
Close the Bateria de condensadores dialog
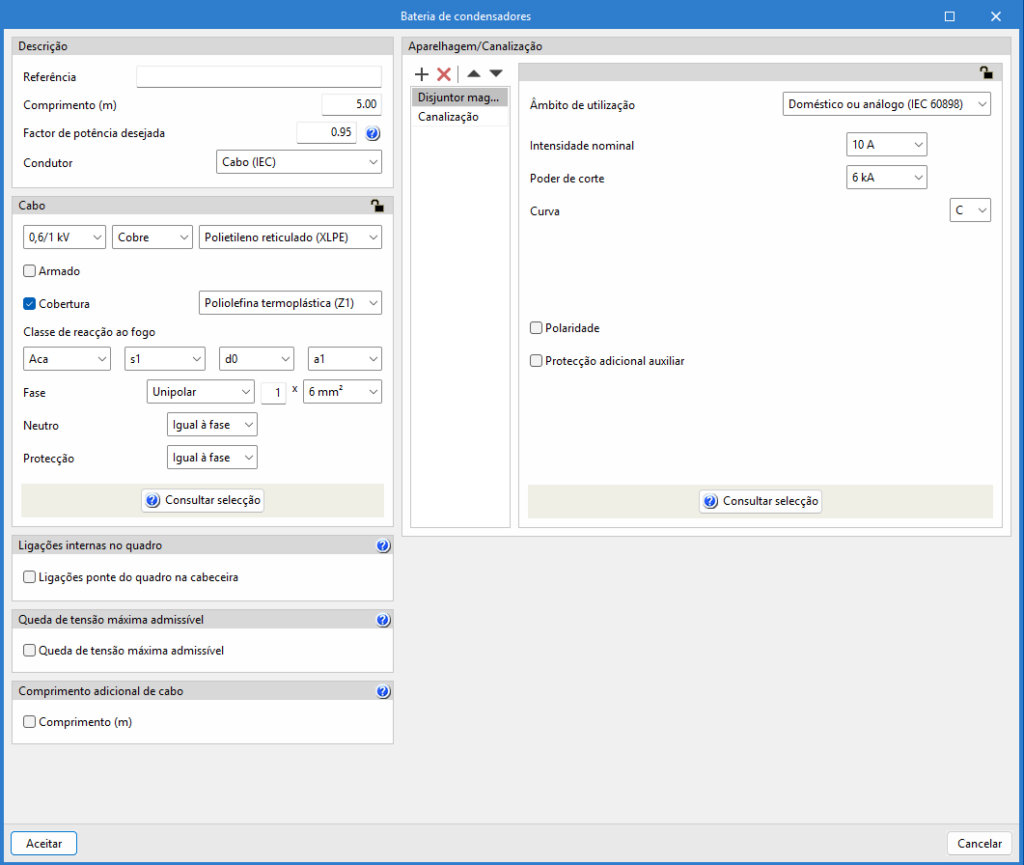point(995,16)
